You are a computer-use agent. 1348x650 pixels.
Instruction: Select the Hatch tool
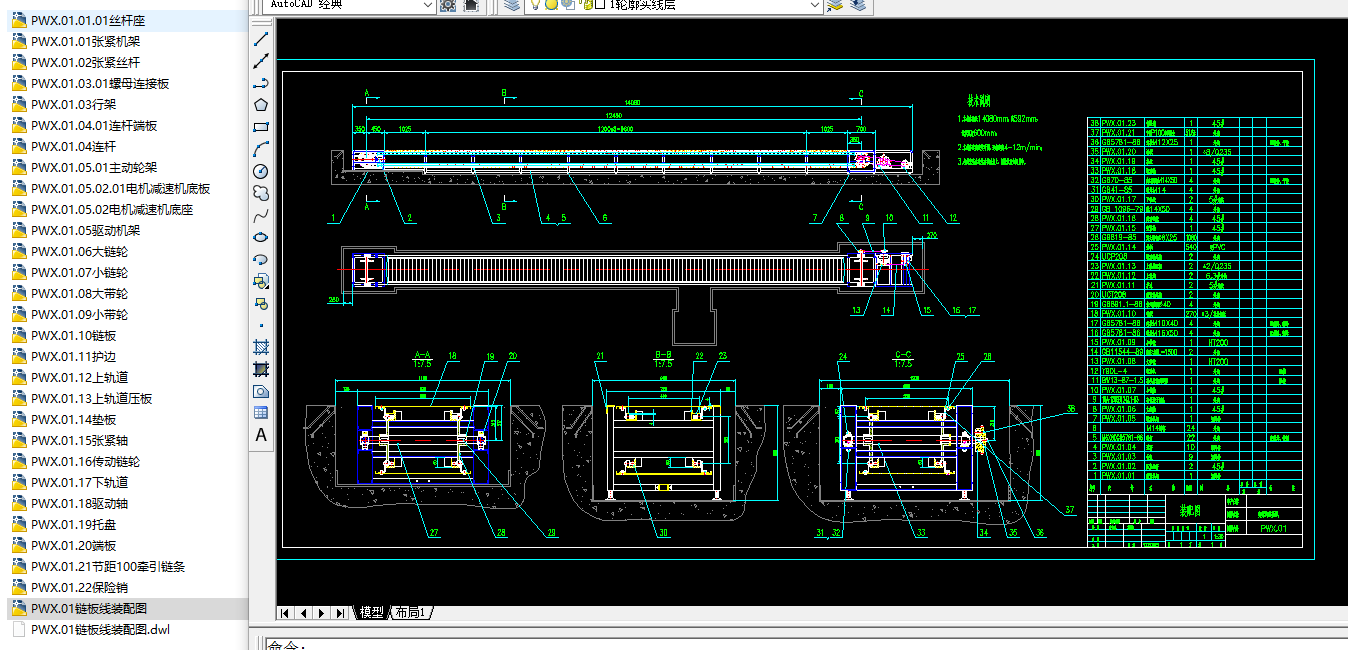click(x=261, y=347)
